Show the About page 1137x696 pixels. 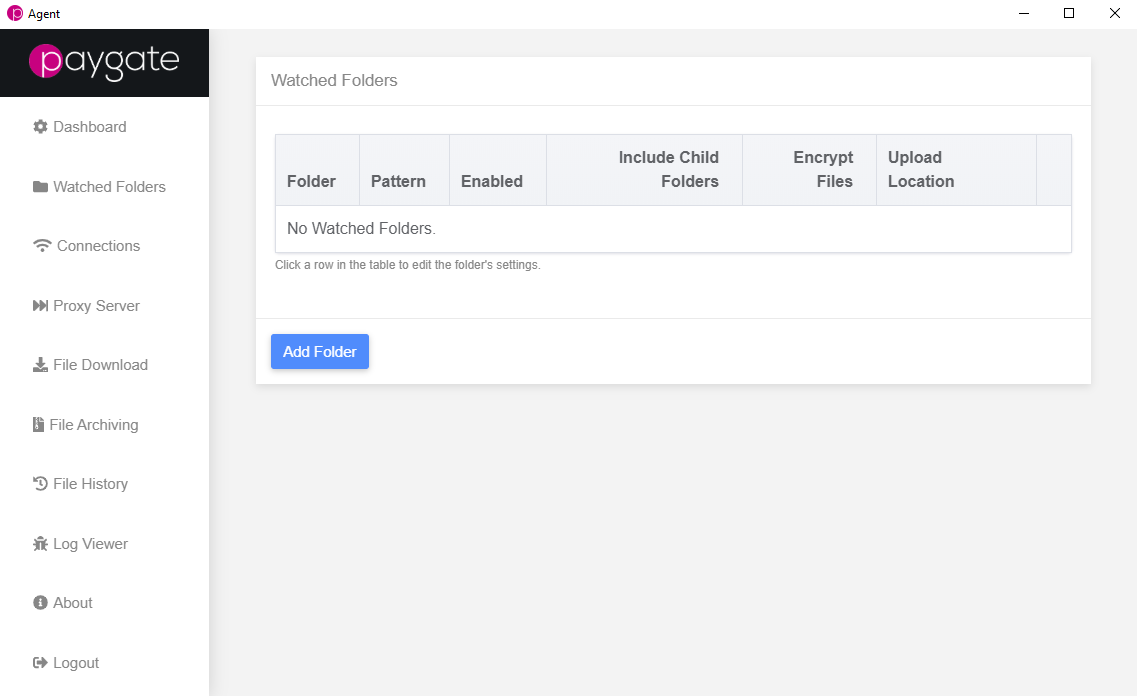[62, 603]
